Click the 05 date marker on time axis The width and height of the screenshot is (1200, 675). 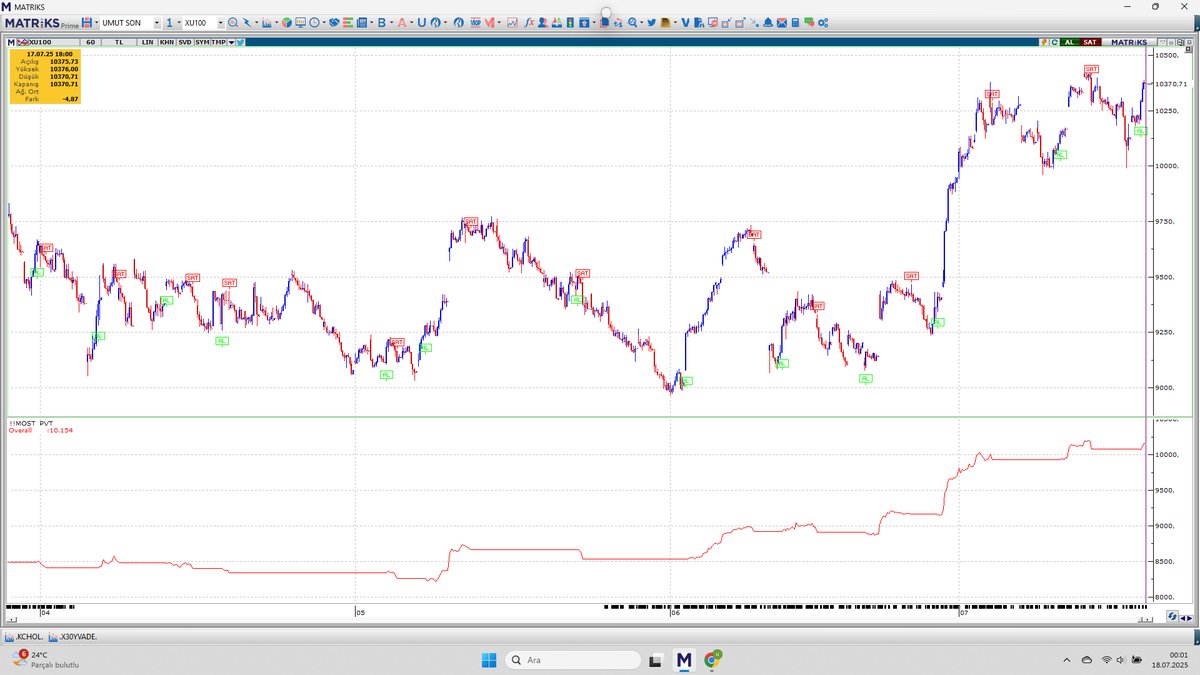pos(361,612)
